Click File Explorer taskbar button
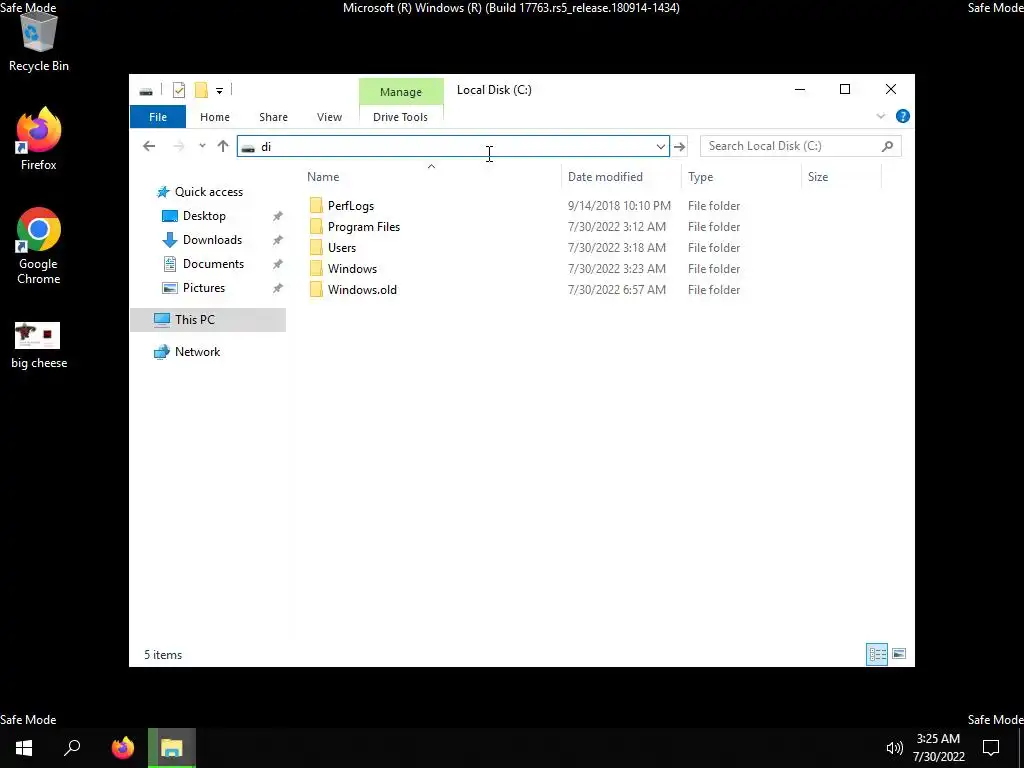The image size is (1024, 768). [x=172, y=748]
